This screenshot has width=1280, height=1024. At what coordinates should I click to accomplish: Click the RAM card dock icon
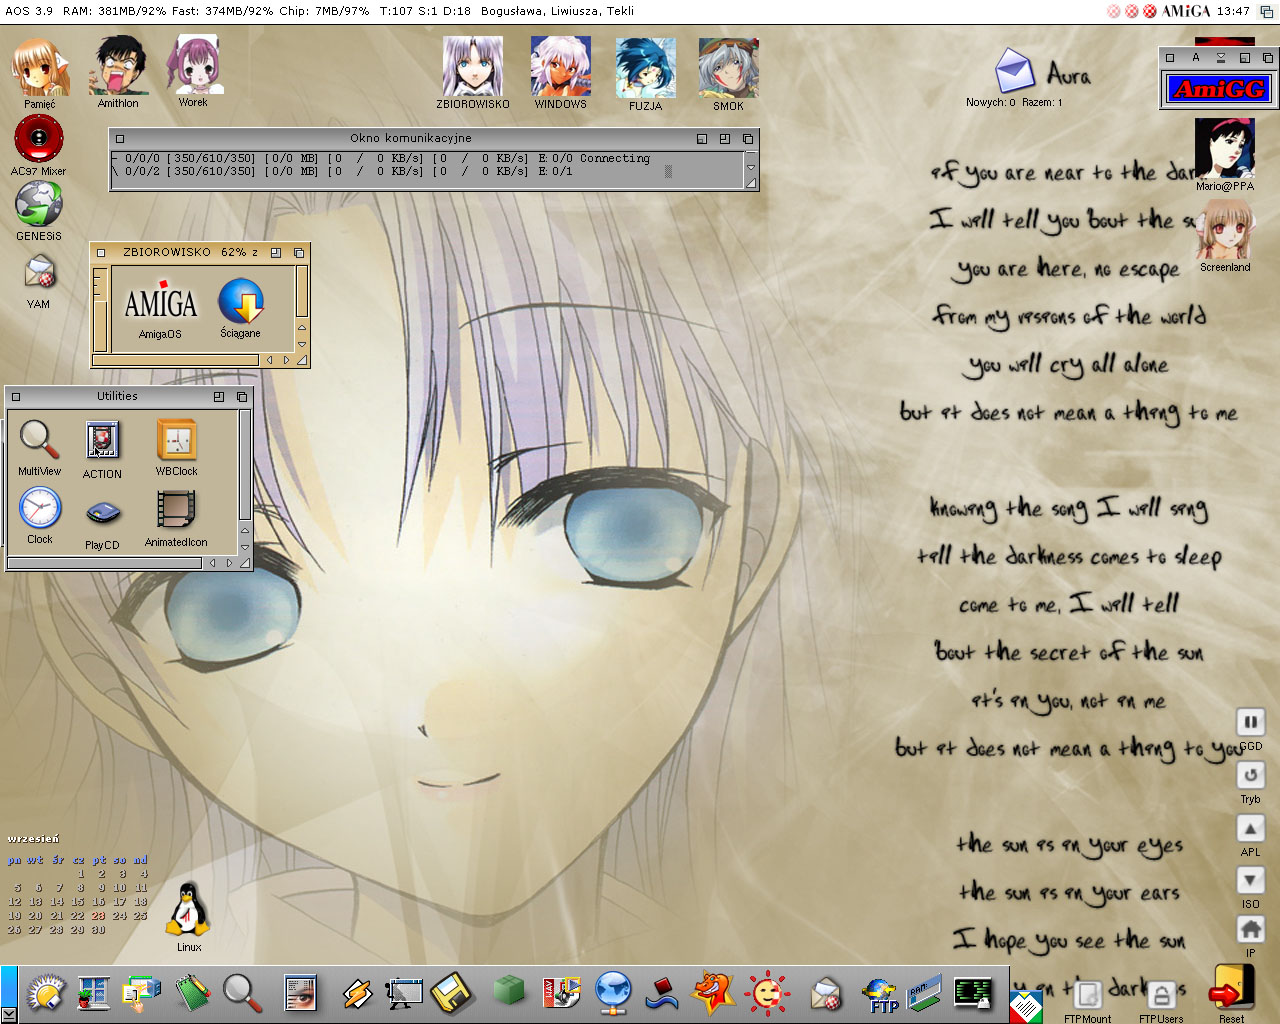(925, 992)
